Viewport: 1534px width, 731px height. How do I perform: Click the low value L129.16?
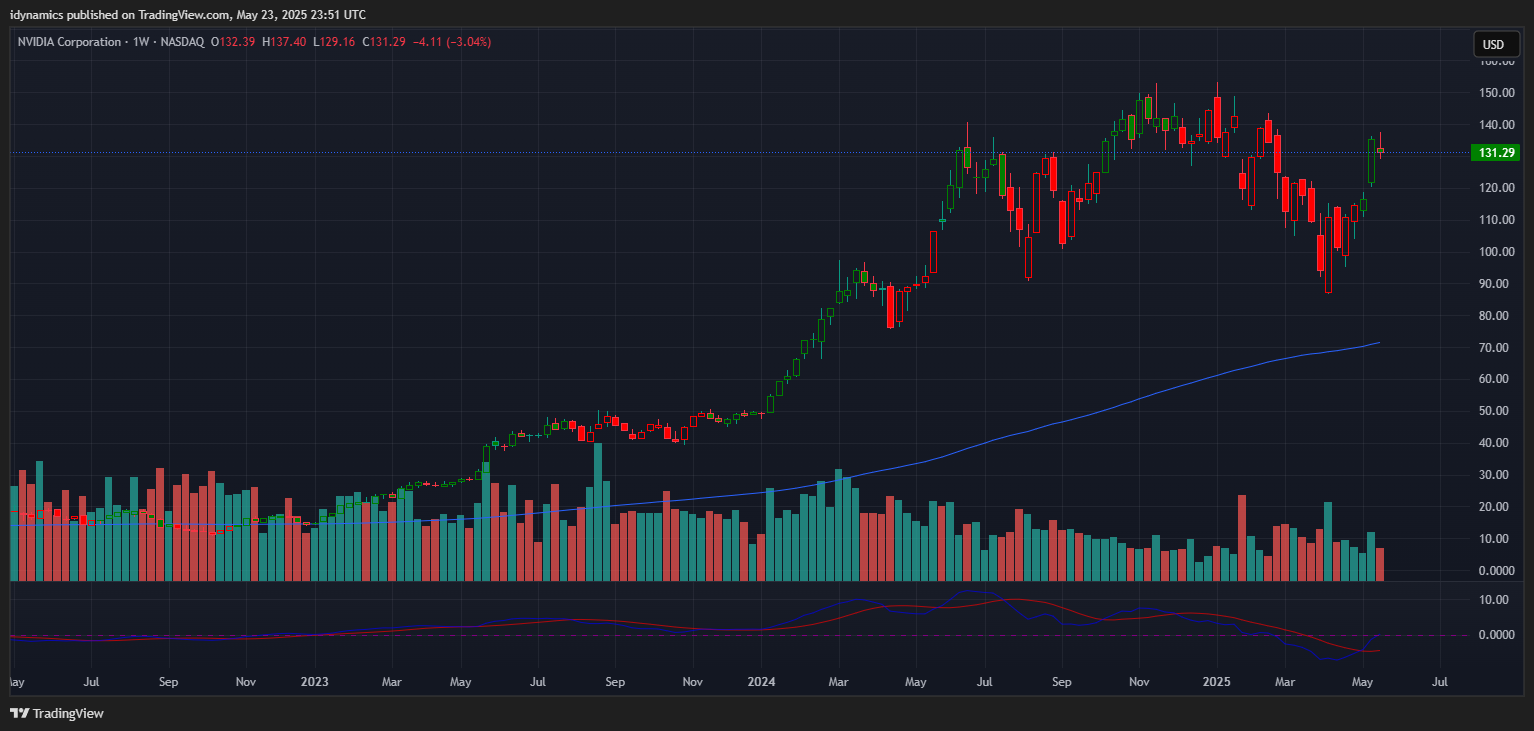334,42
